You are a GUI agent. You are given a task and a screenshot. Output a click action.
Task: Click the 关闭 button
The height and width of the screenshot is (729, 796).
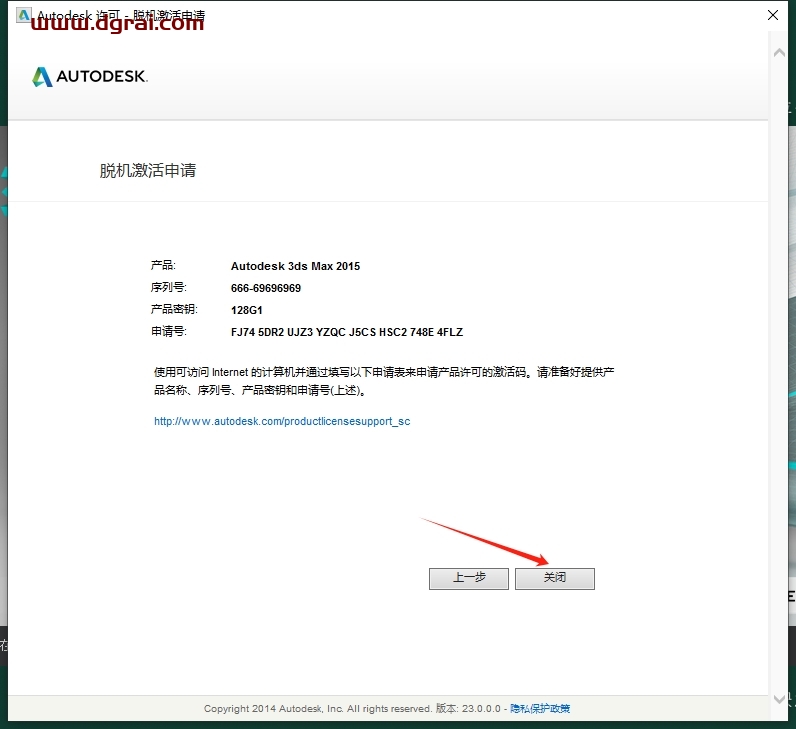pos(554,578)
